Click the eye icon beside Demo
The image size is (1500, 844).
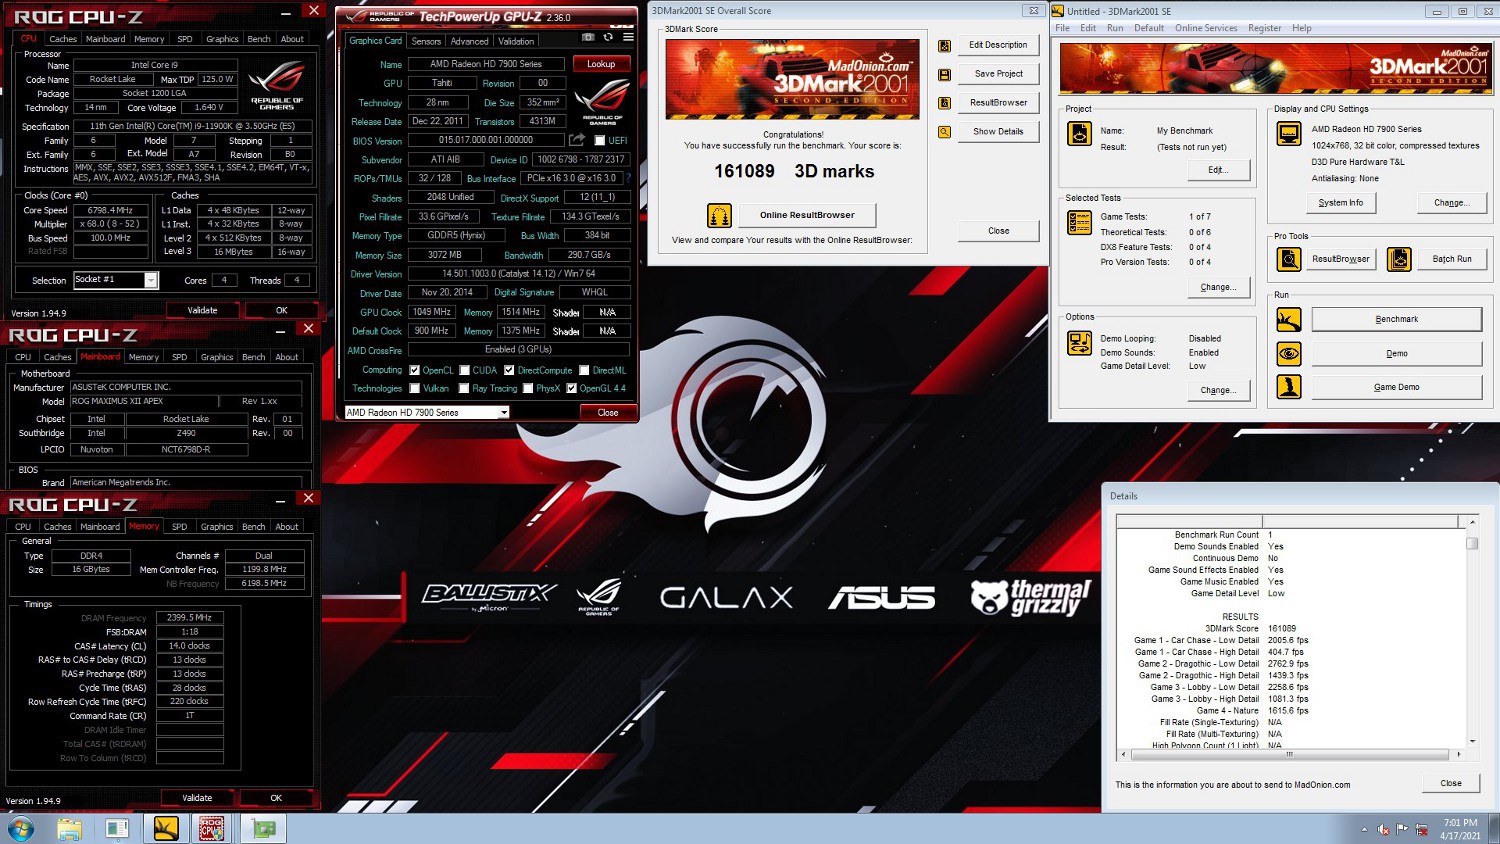tap(1289, 354)
